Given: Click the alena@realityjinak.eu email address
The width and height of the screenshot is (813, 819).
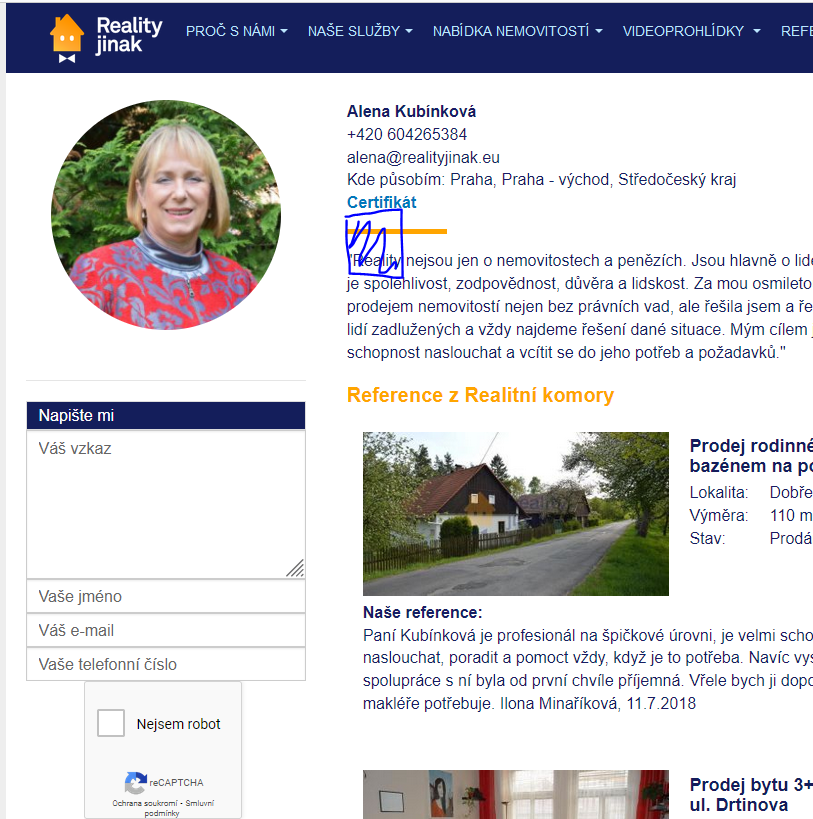Looking at the screenshot, I should click(x=423, y=157).
